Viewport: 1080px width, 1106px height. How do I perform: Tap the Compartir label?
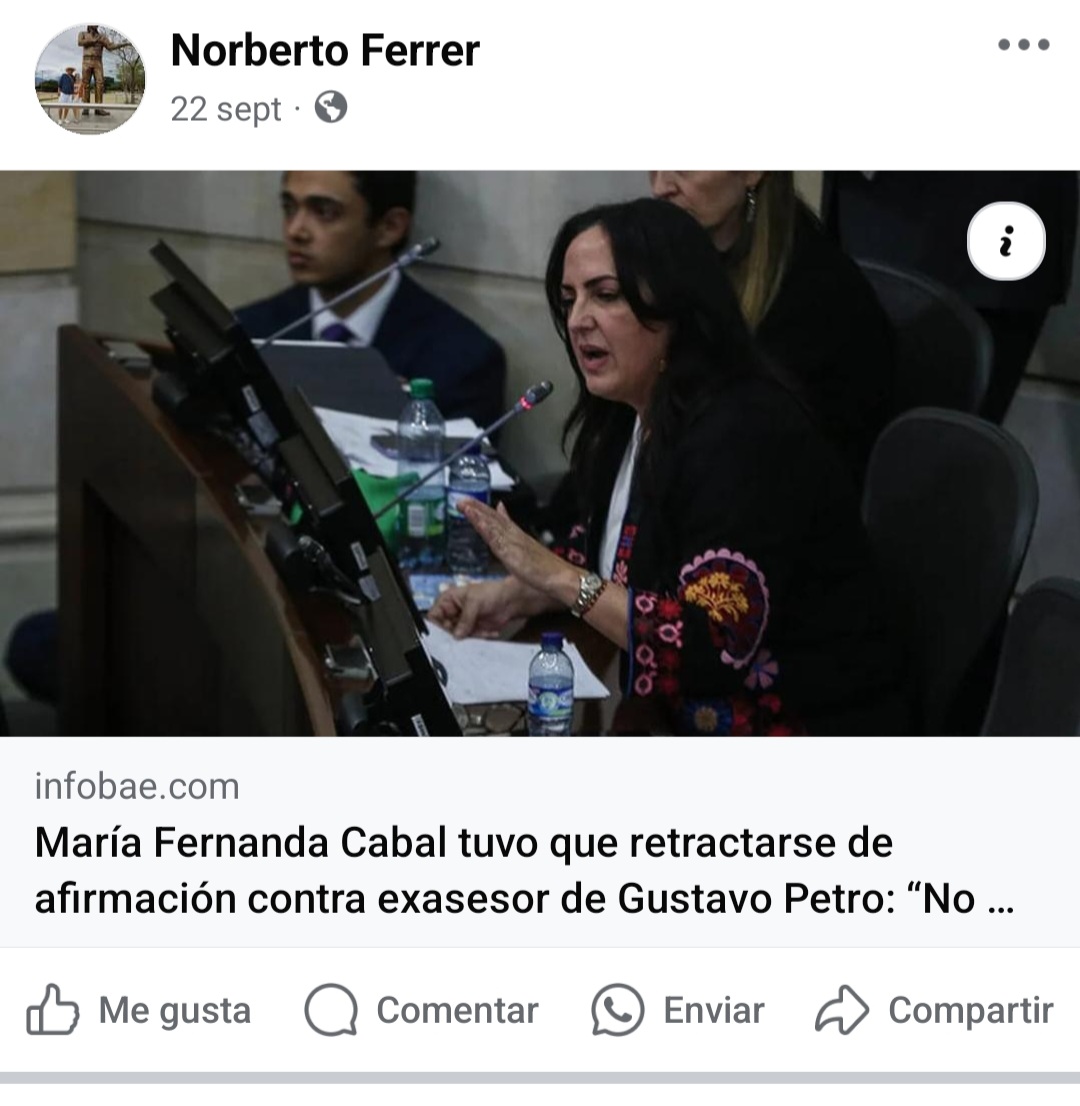971,1010
